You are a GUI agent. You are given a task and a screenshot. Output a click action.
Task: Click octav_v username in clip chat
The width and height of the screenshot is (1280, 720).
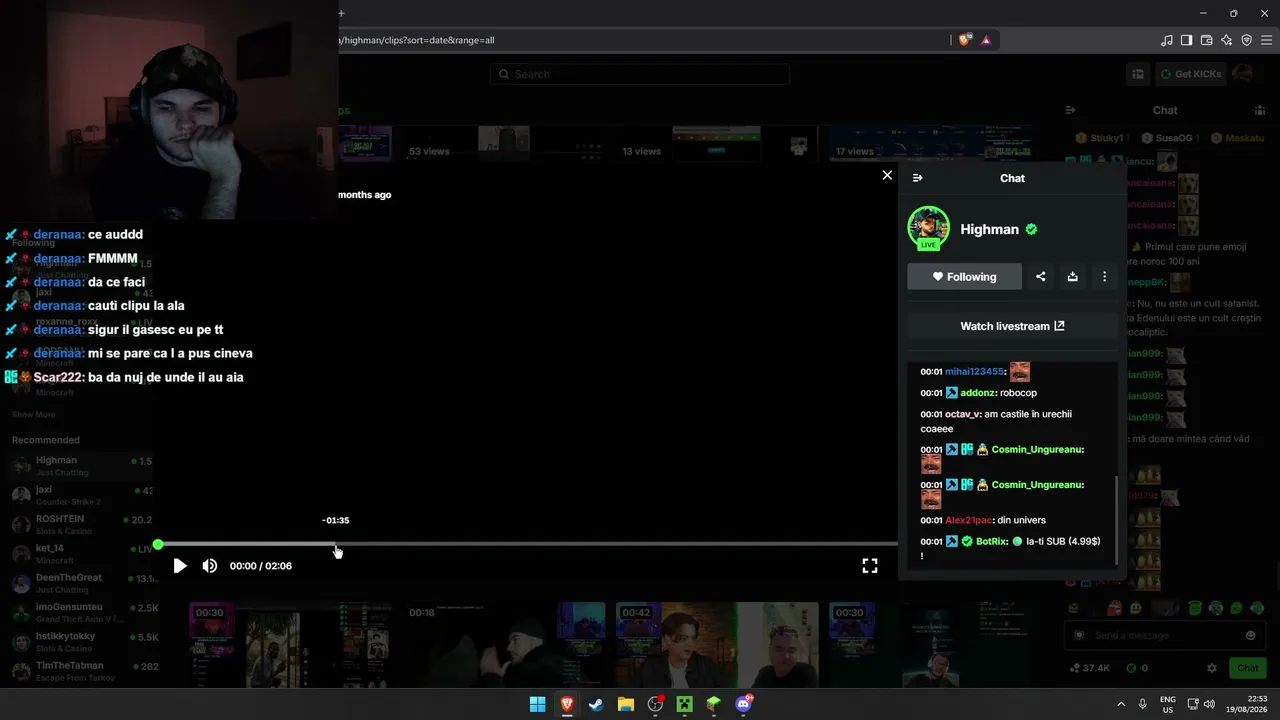[x=962, y=414]
